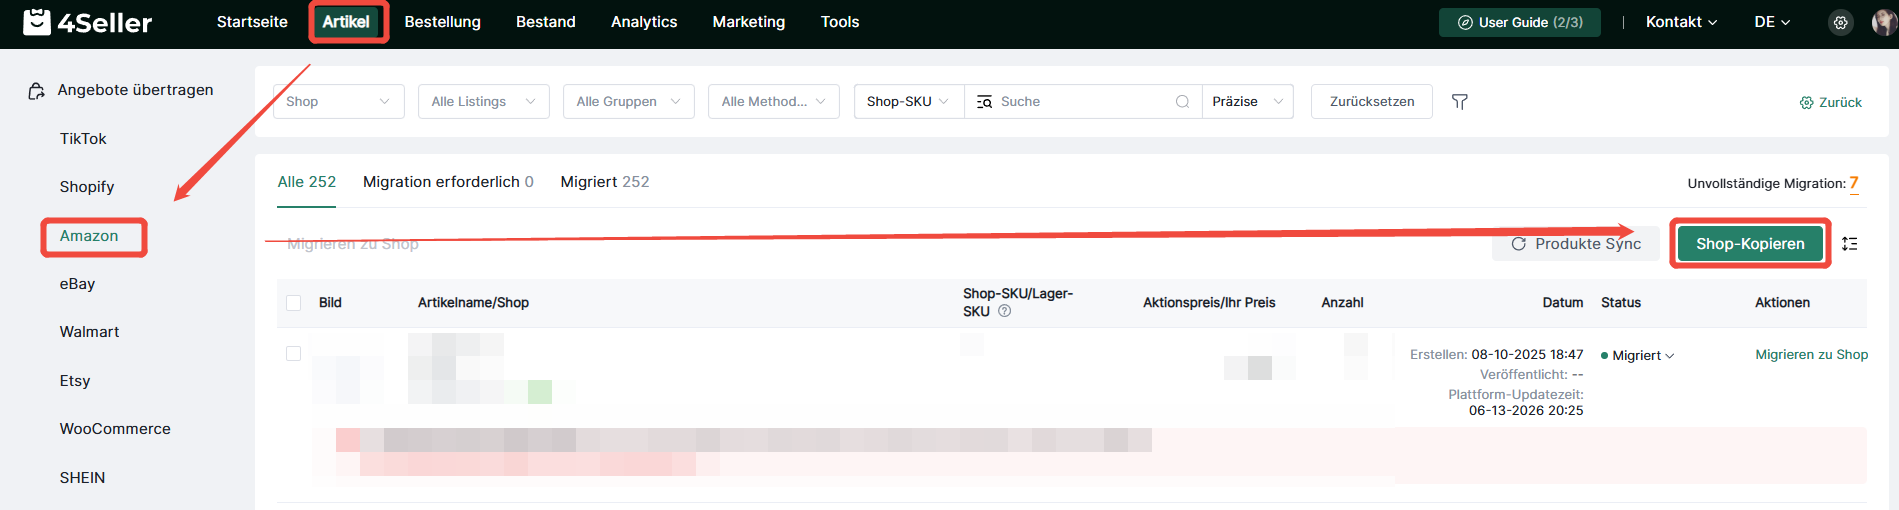Select Walmart in the sidebar
The image size is (1899, 510).
tap(89, 332)
